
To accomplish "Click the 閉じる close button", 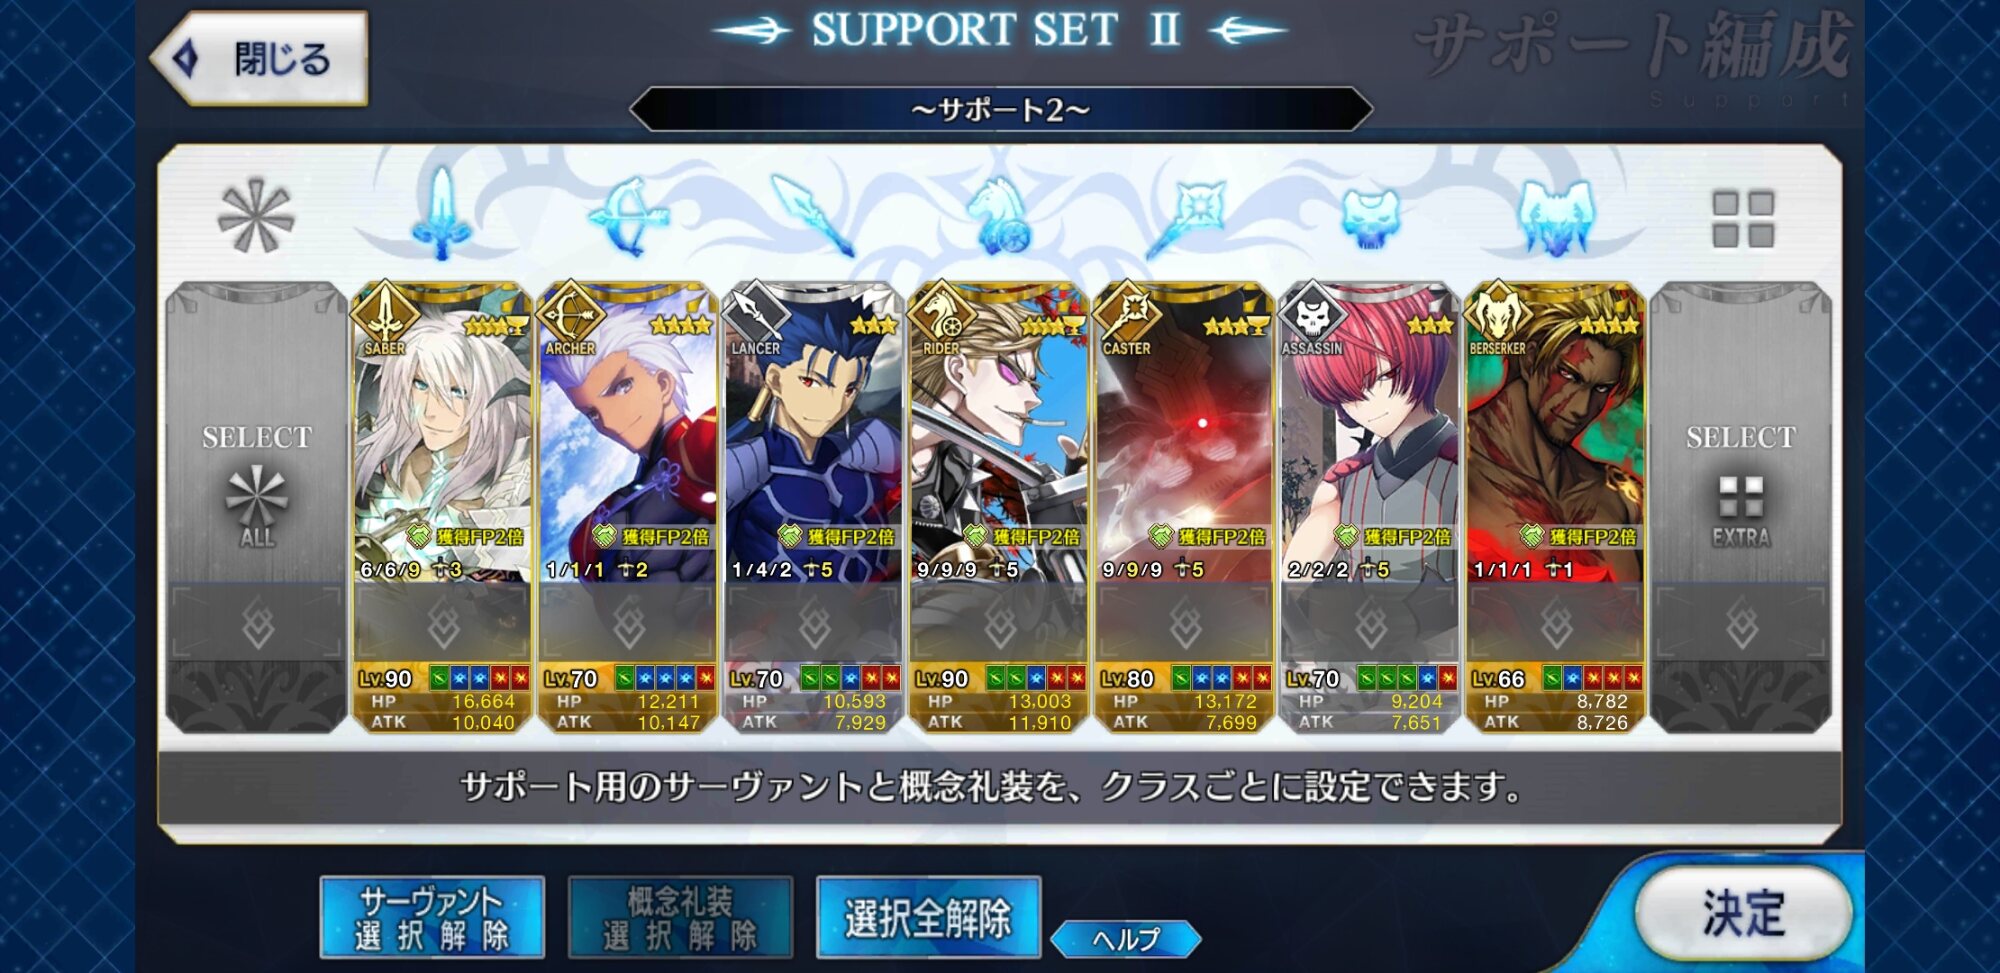I will pyautogui.click(x=260, y=59).
